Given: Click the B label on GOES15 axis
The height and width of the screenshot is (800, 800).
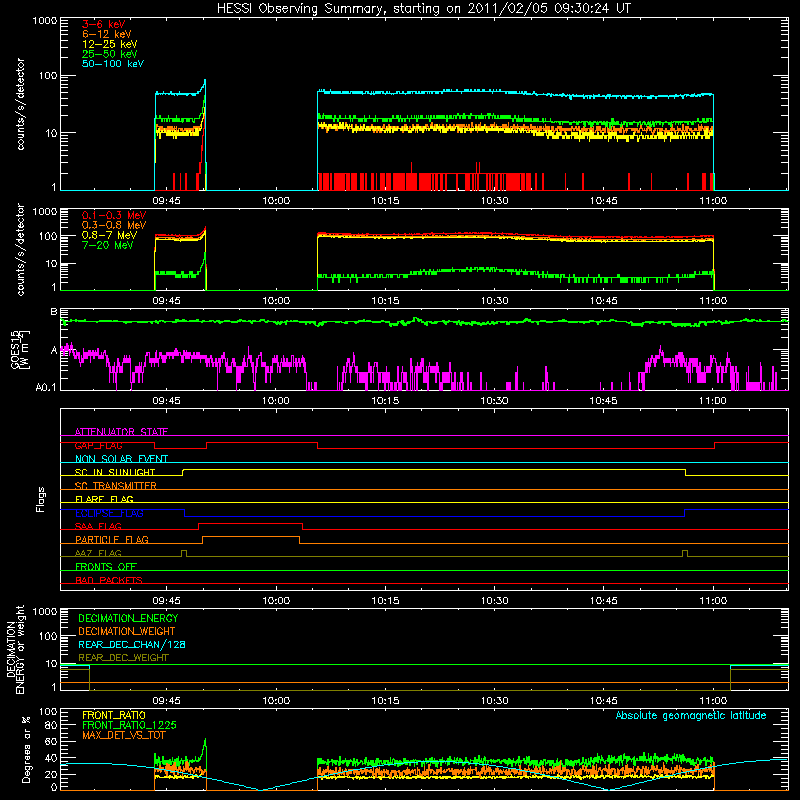Looking at the screenshot, I should click(54, 311).
